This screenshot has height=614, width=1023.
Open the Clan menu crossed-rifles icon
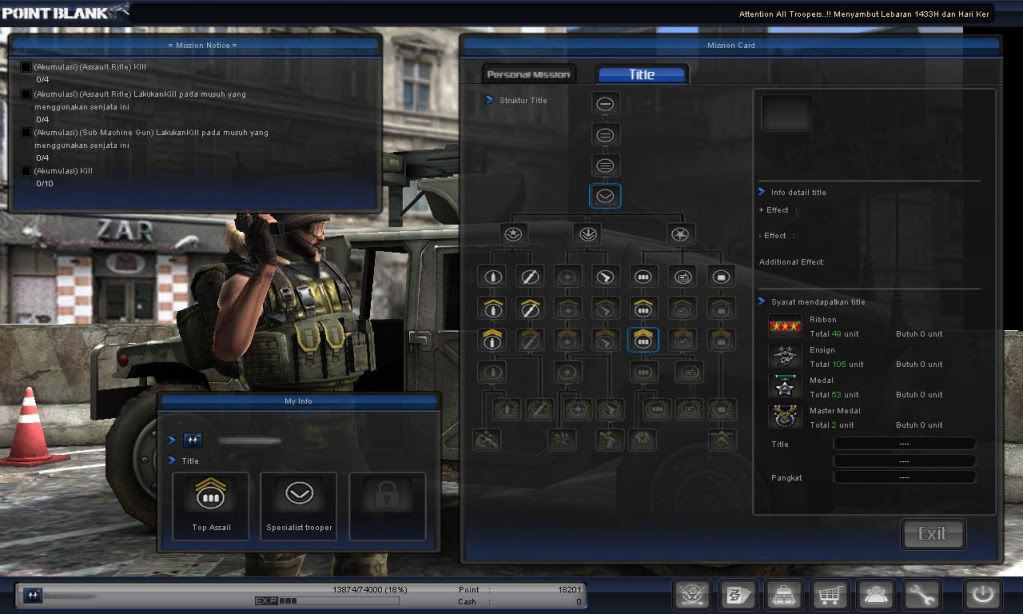coord(692,594)
